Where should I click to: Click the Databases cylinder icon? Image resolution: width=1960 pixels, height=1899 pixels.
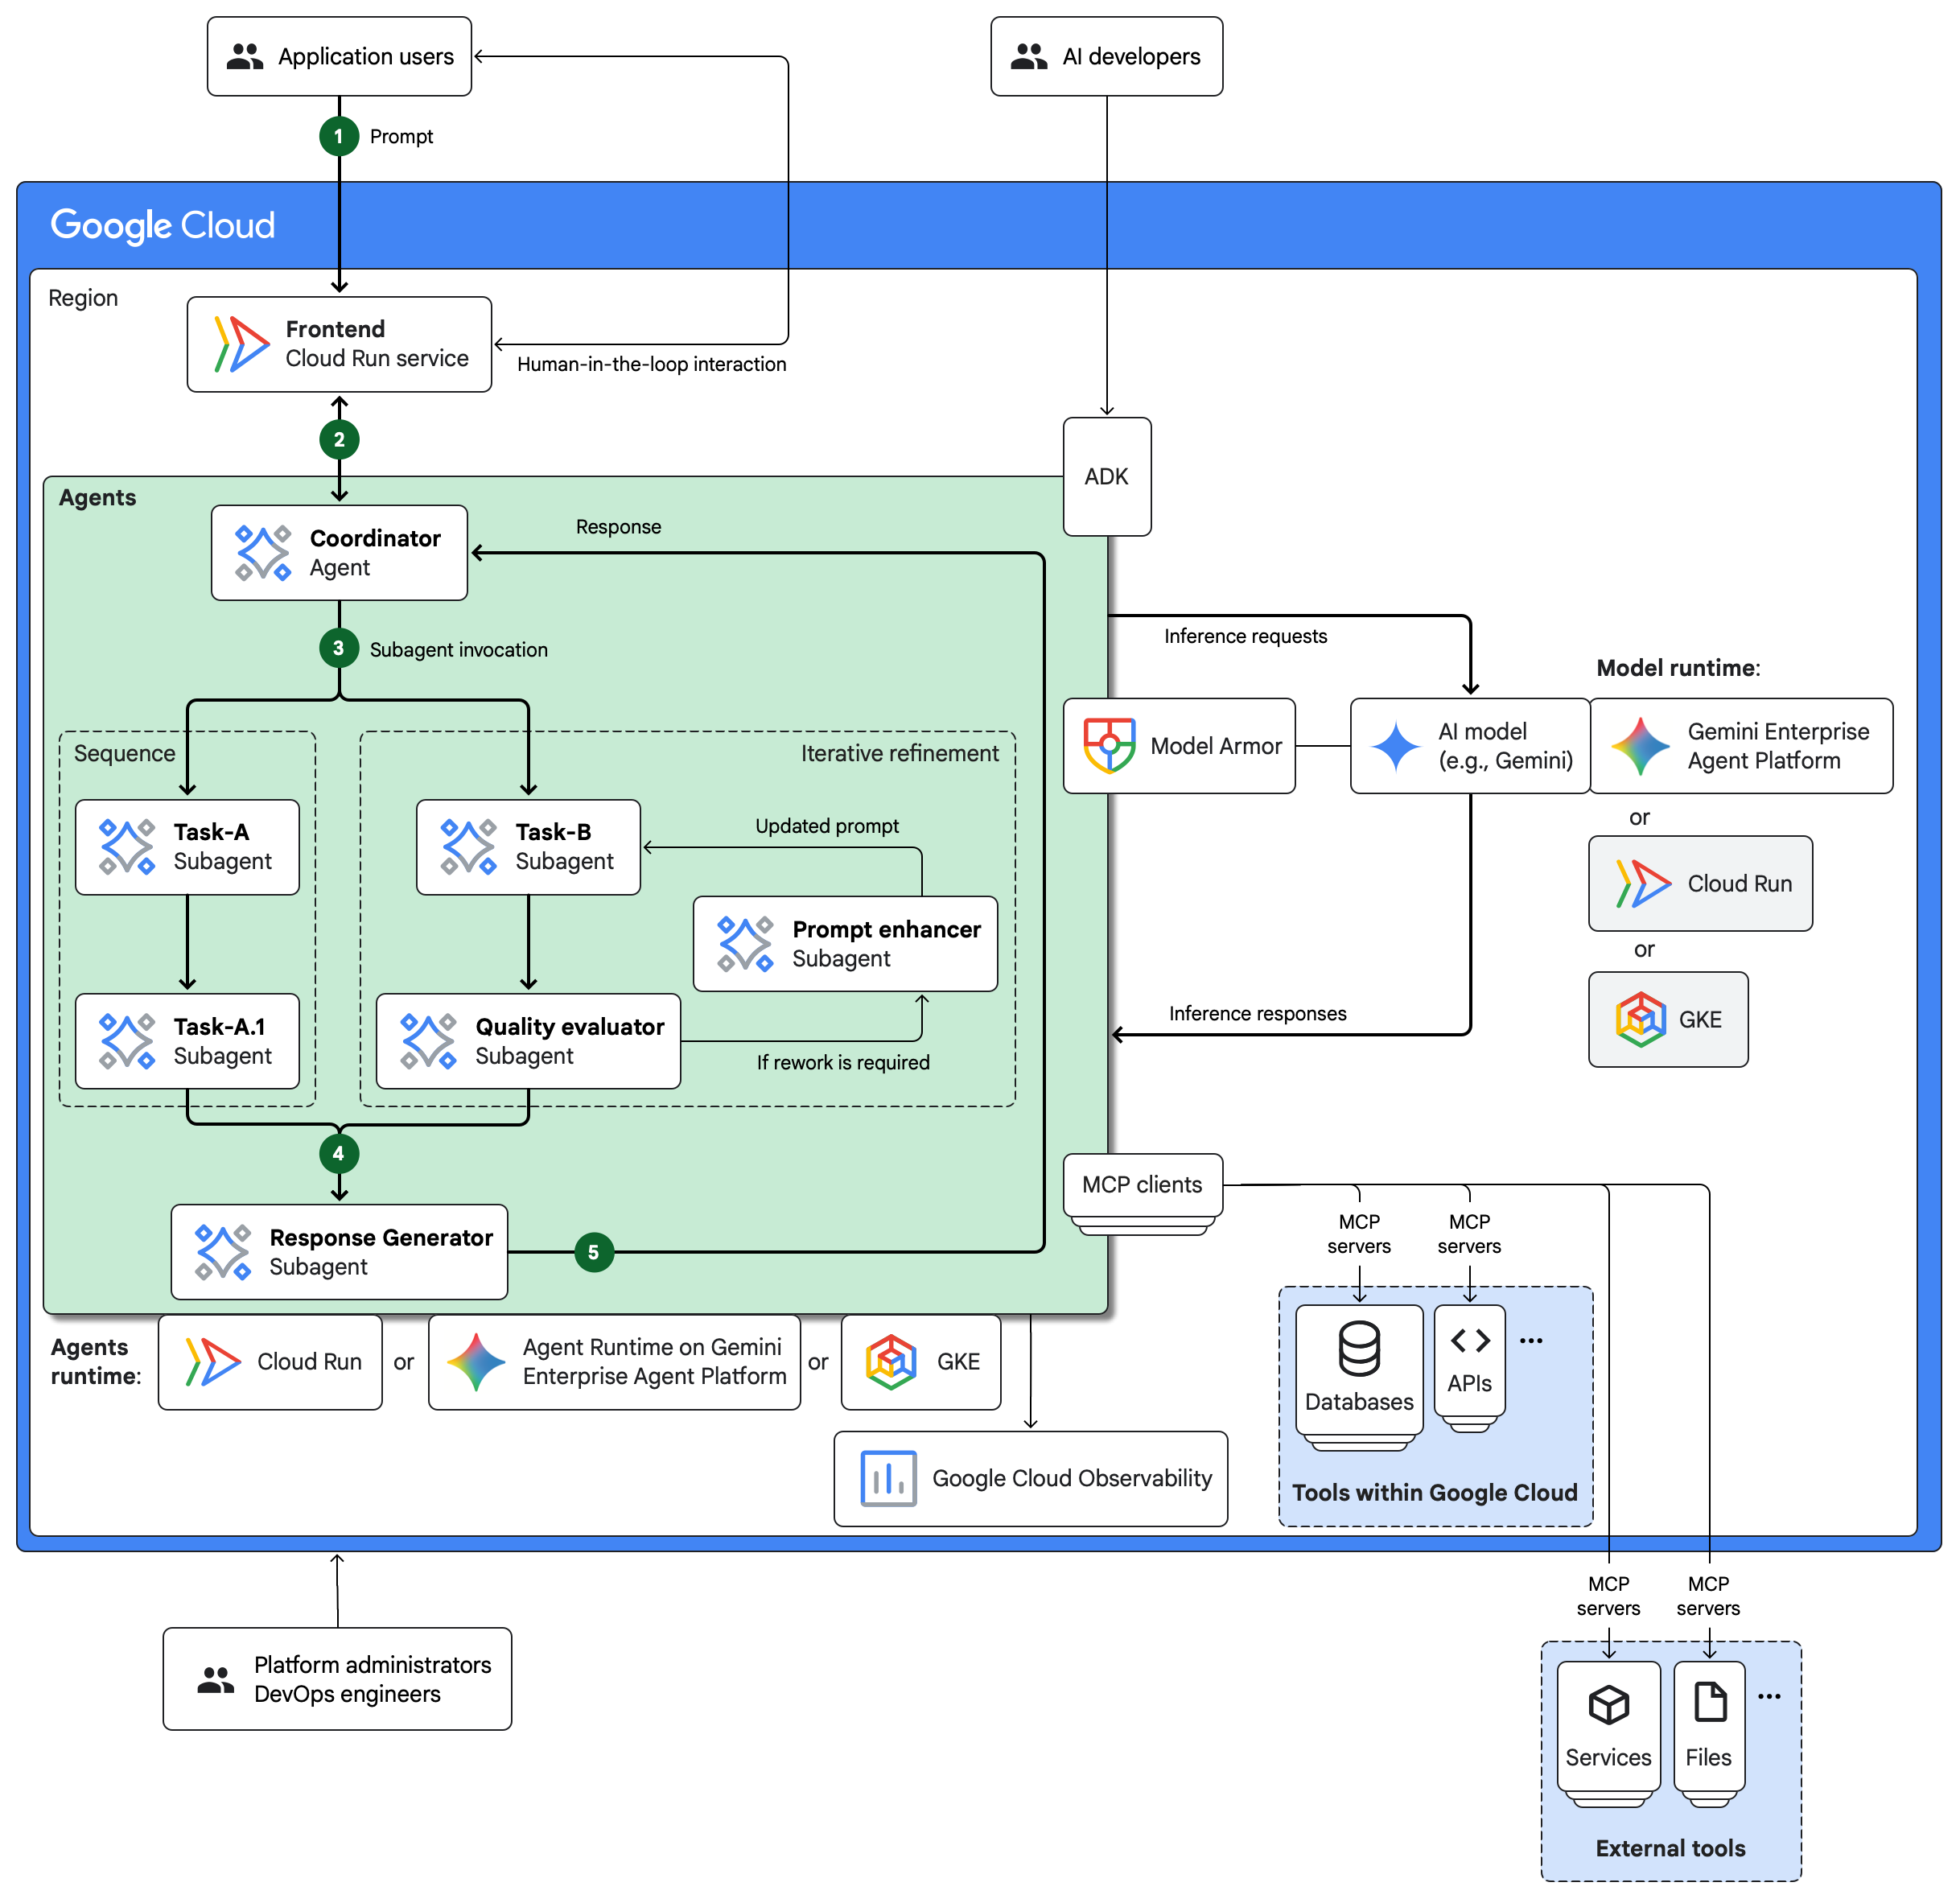tap(1359, 1349)
